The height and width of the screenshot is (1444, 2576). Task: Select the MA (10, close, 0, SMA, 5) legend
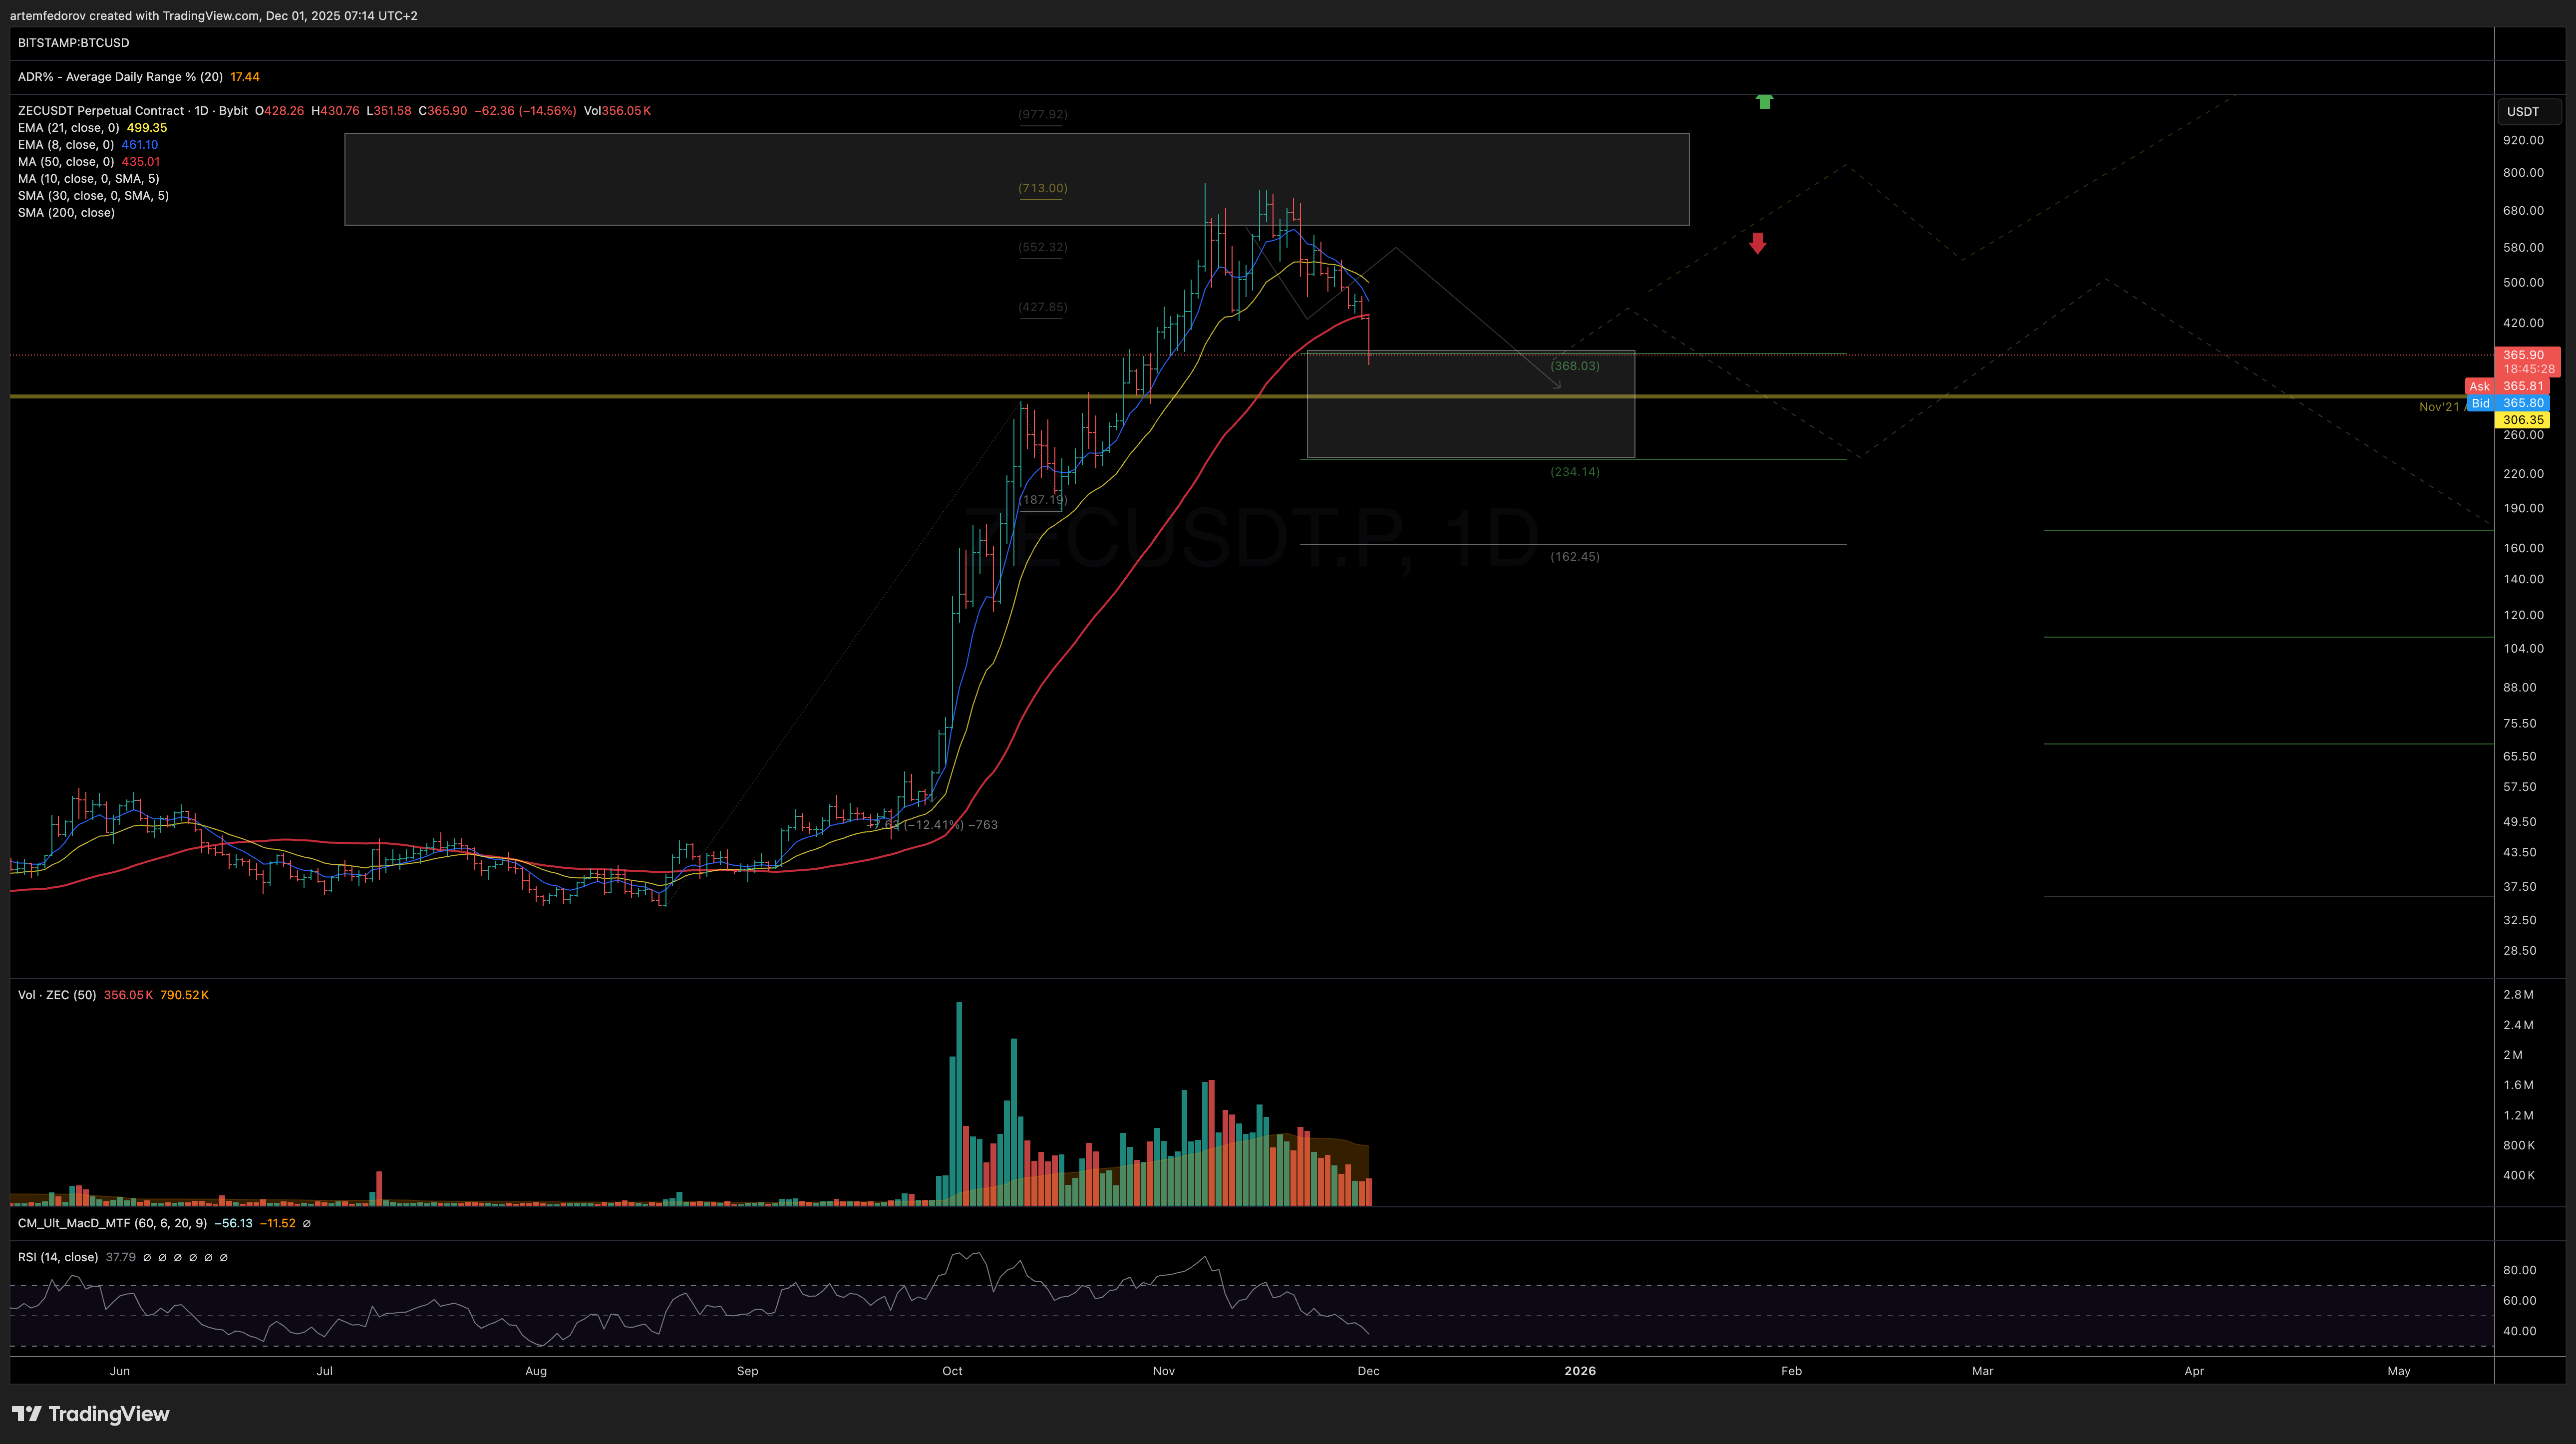pos(88,179)
